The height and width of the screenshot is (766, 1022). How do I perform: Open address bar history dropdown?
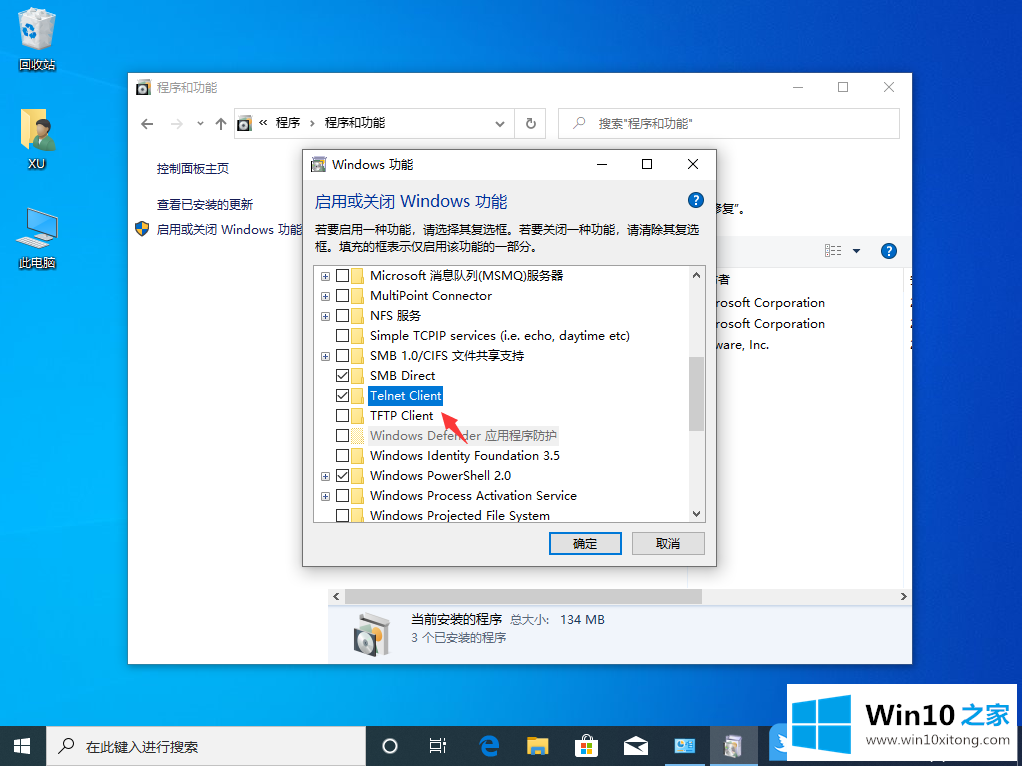tap(500, 123)
